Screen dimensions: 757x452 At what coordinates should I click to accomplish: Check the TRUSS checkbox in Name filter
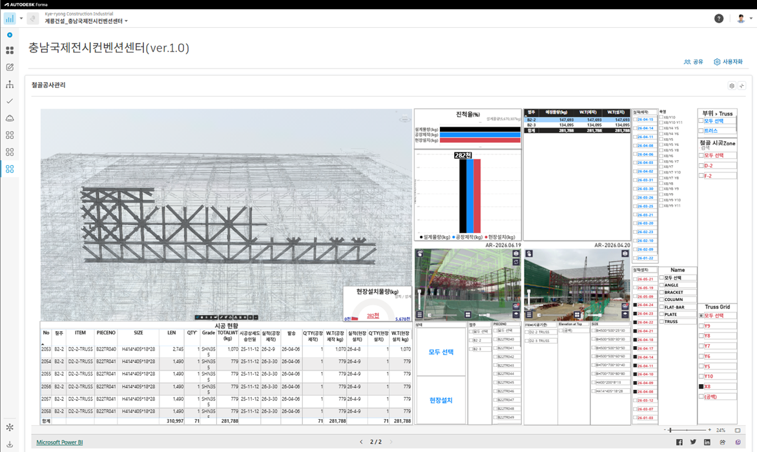(x=662, y=321)
